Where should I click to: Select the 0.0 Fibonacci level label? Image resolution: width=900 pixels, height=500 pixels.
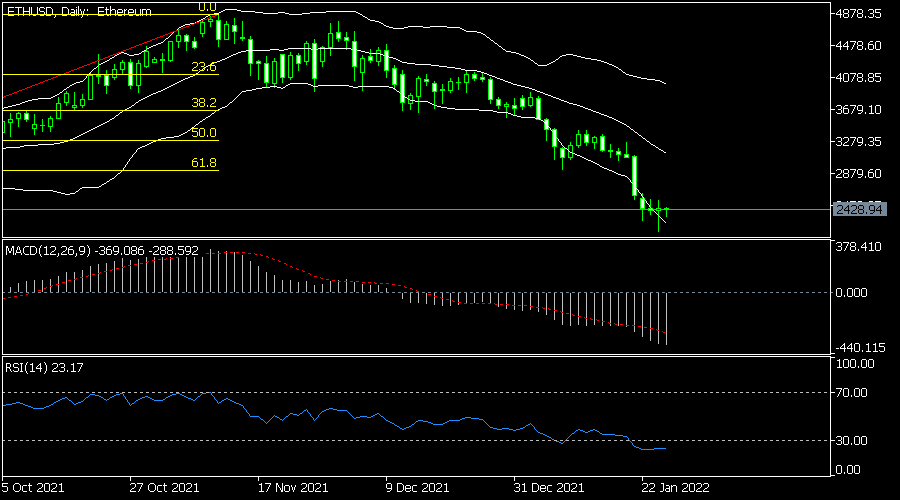coord(207,7)
